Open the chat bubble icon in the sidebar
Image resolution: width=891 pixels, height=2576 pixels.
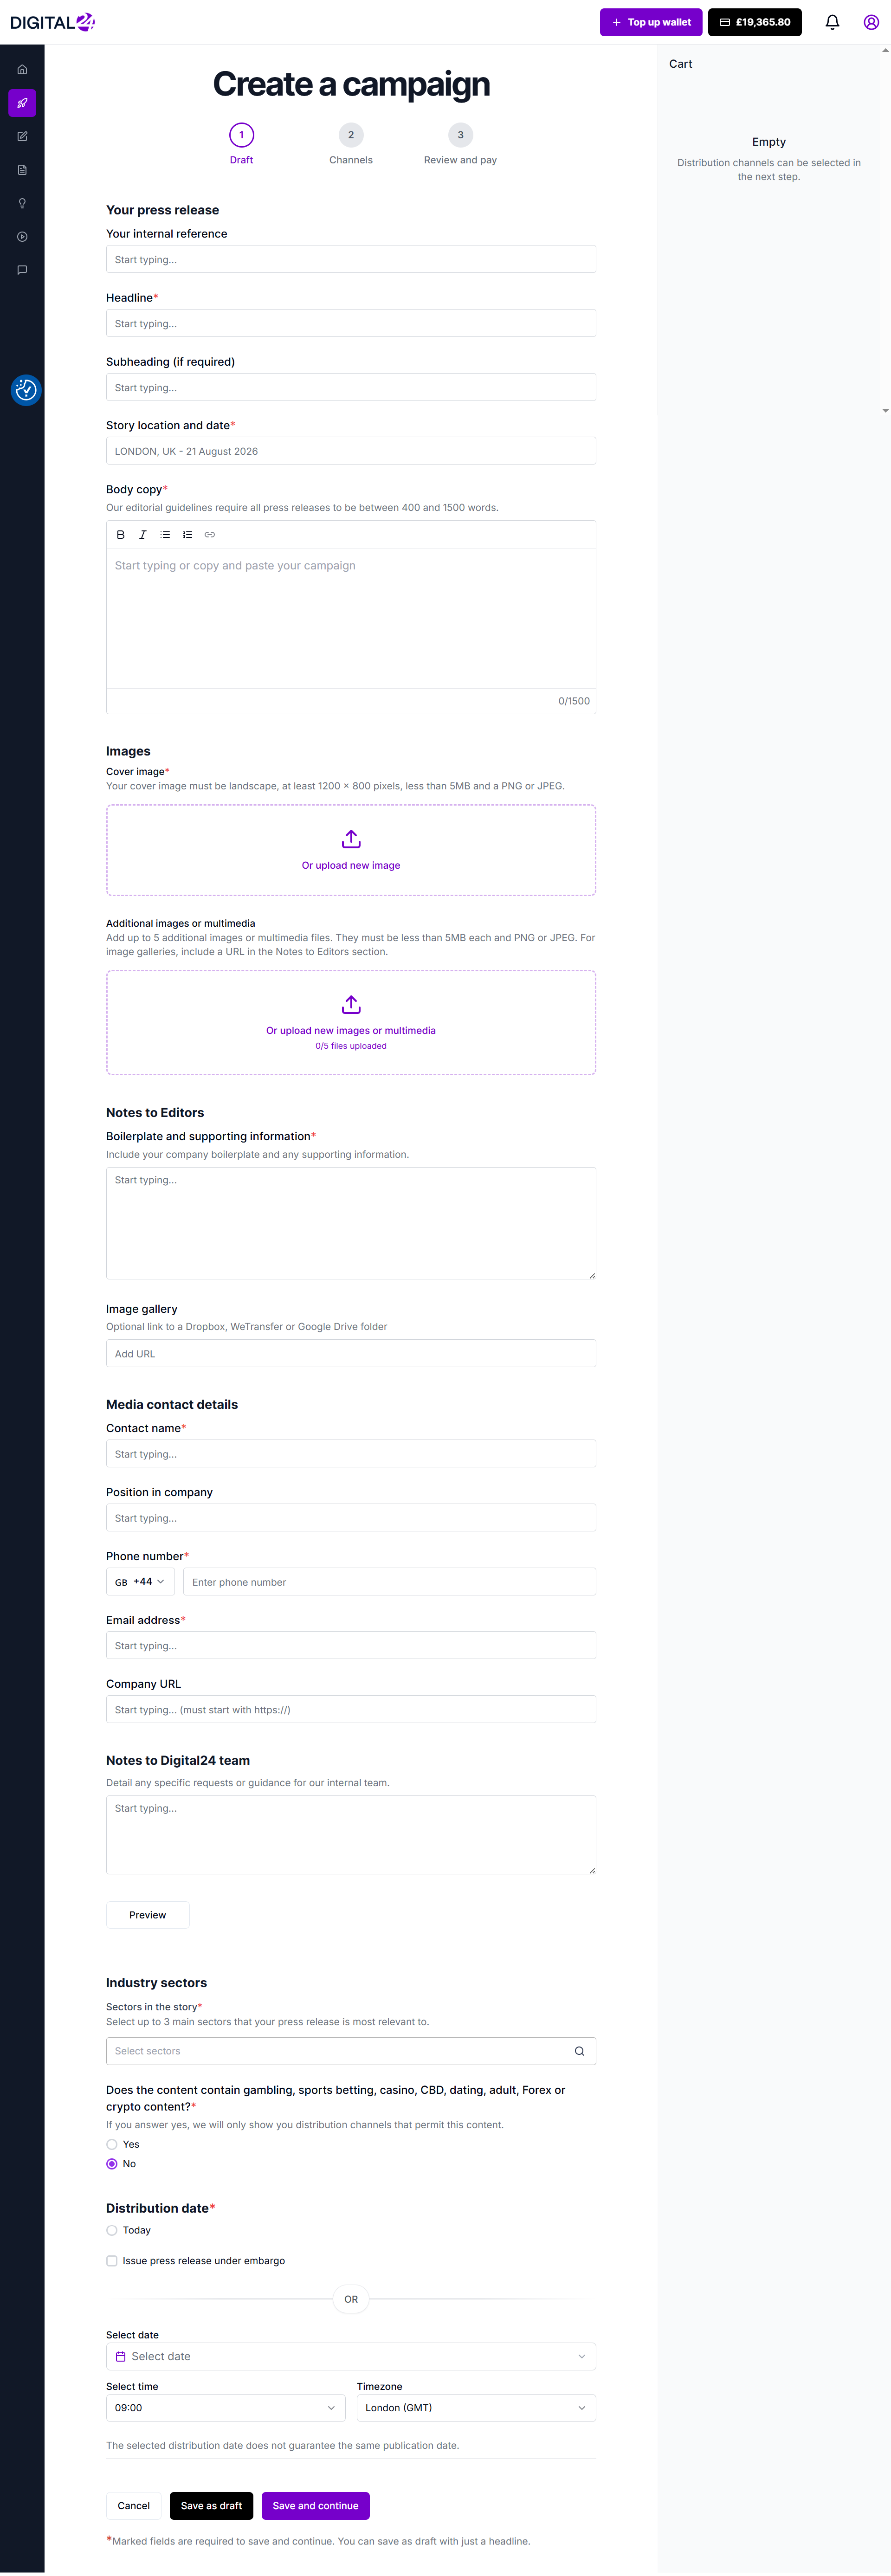click(22, 270)
